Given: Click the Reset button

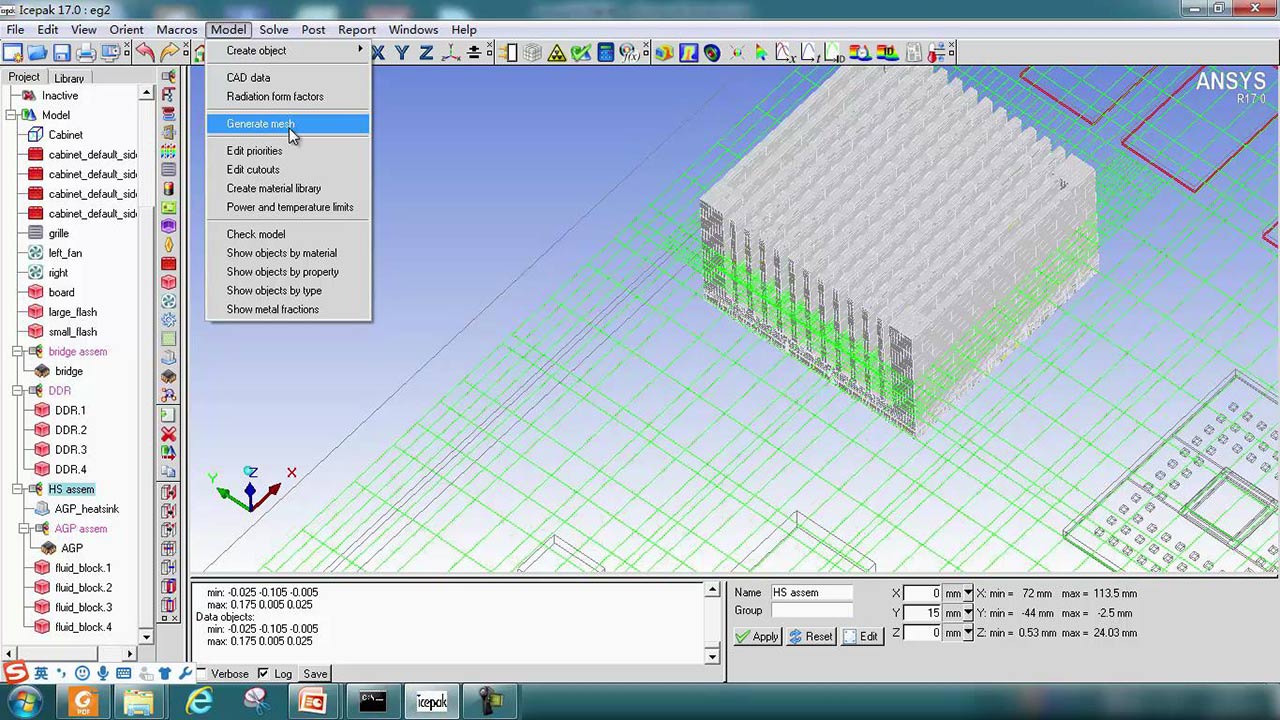Looking at the screenshot, I should click(x=811, y=637).
